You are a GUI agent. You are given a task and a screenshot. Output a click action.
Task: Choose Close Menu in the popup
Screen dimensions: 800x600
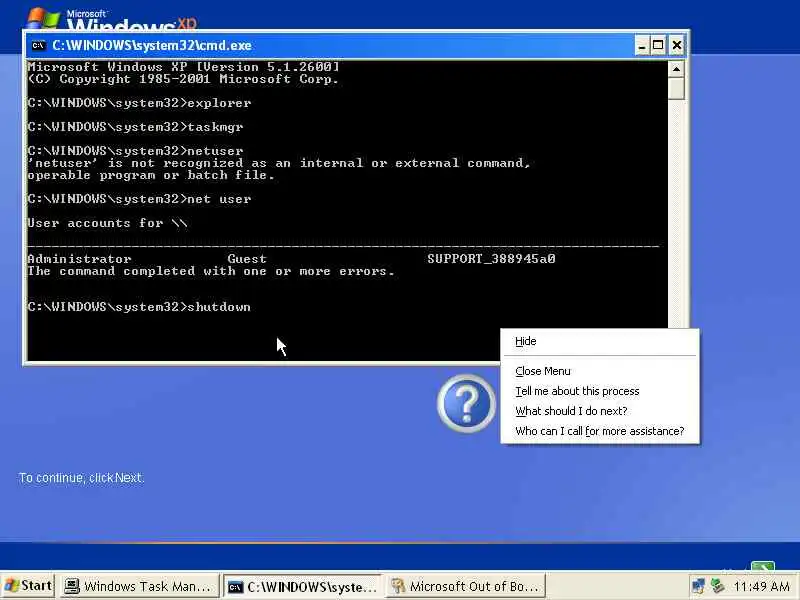click(543, 371)
